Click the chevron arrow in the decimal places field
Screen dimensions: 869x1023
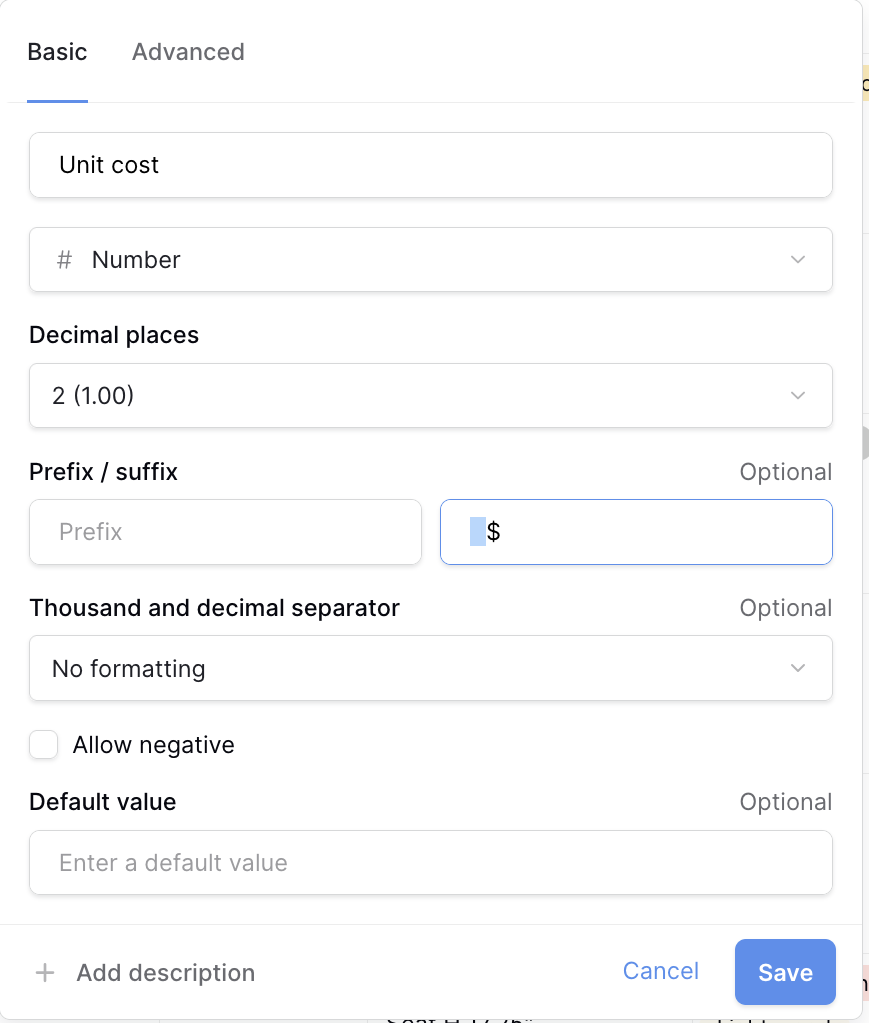point(798,396)
